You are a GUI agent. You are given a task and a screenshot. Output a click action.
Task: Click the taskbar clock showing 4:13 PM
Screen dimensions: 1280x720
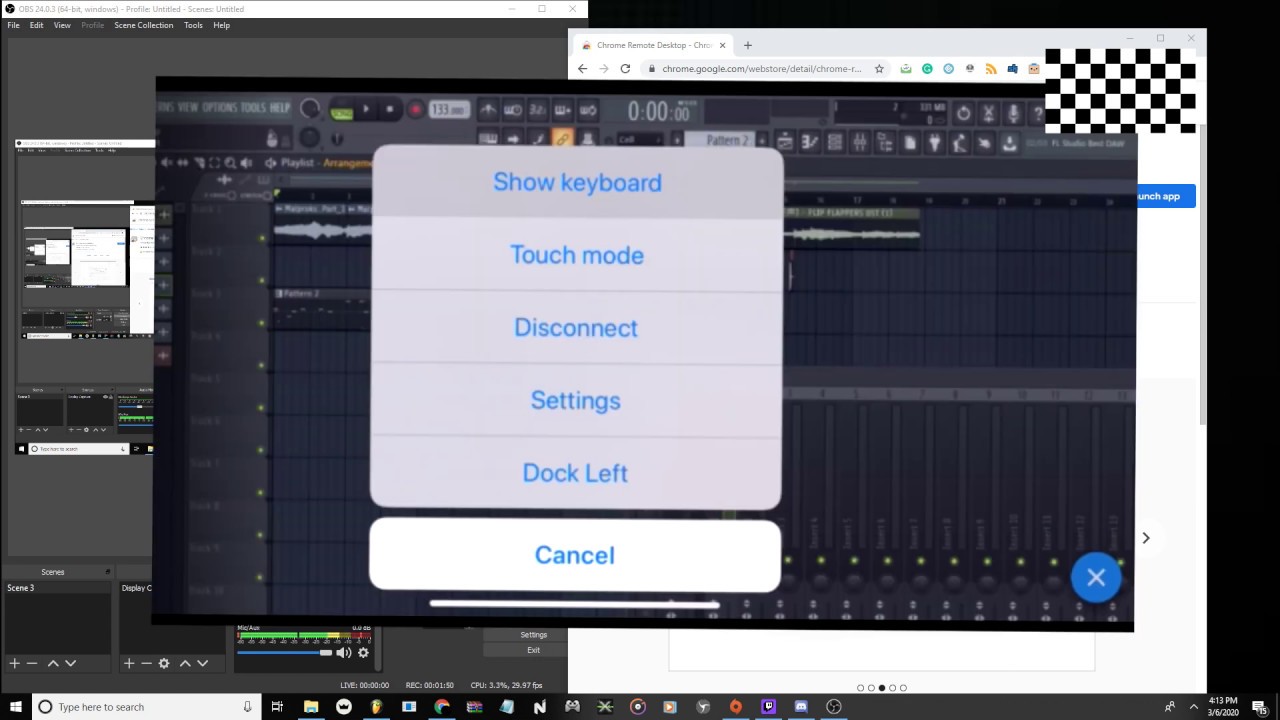1223,707
